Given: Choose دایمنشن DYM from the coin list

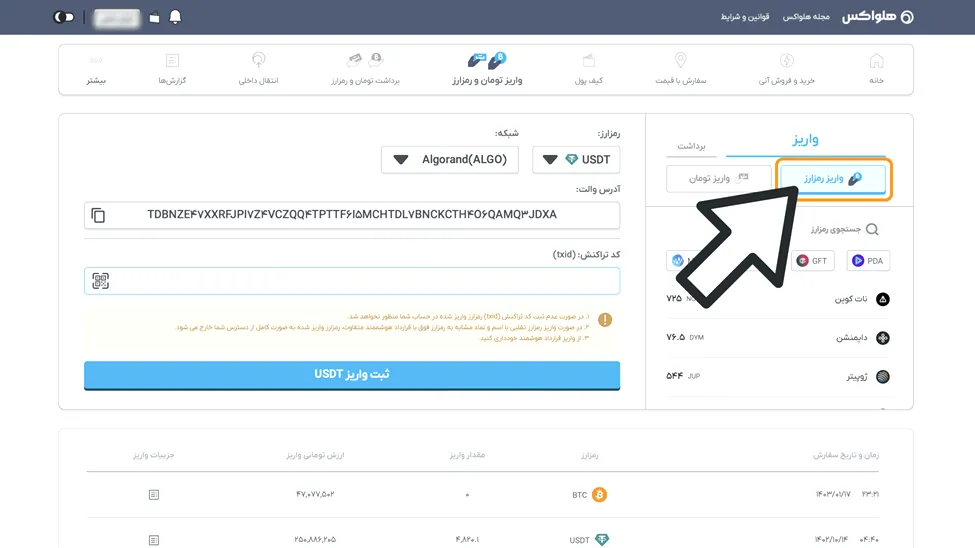Looking at the screenshot, I should pos(777,338).
